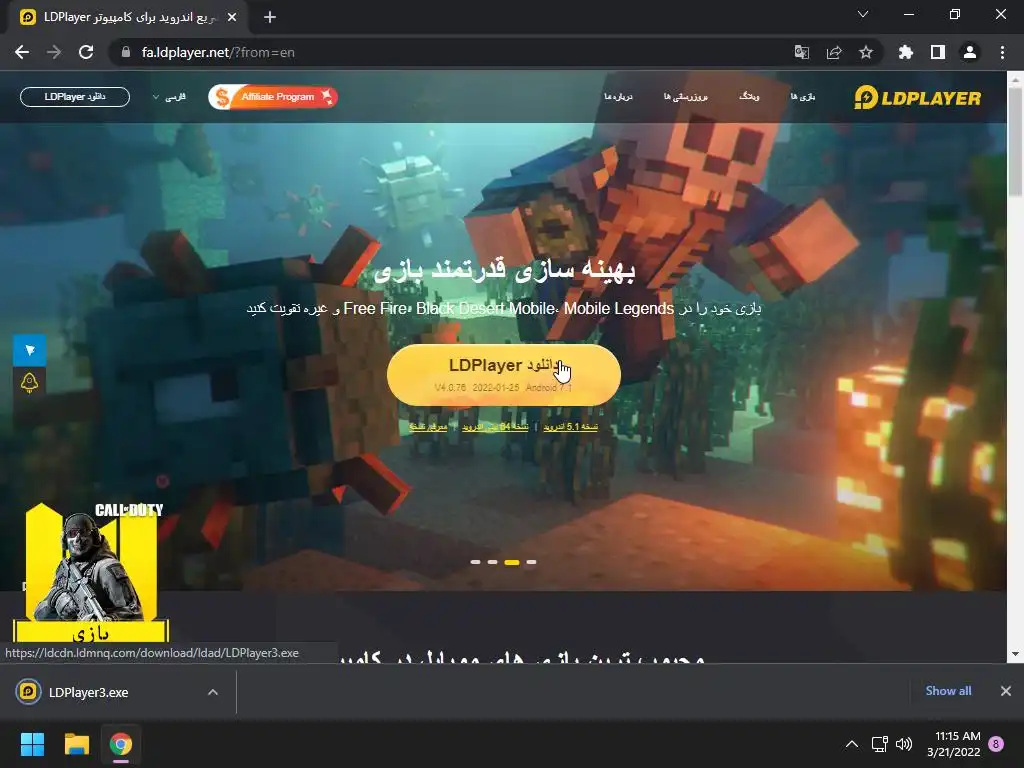Select the fourth carousel slide indicator
The height and width of the screenshot is (768, 1024).
click(x=532, y=562)
